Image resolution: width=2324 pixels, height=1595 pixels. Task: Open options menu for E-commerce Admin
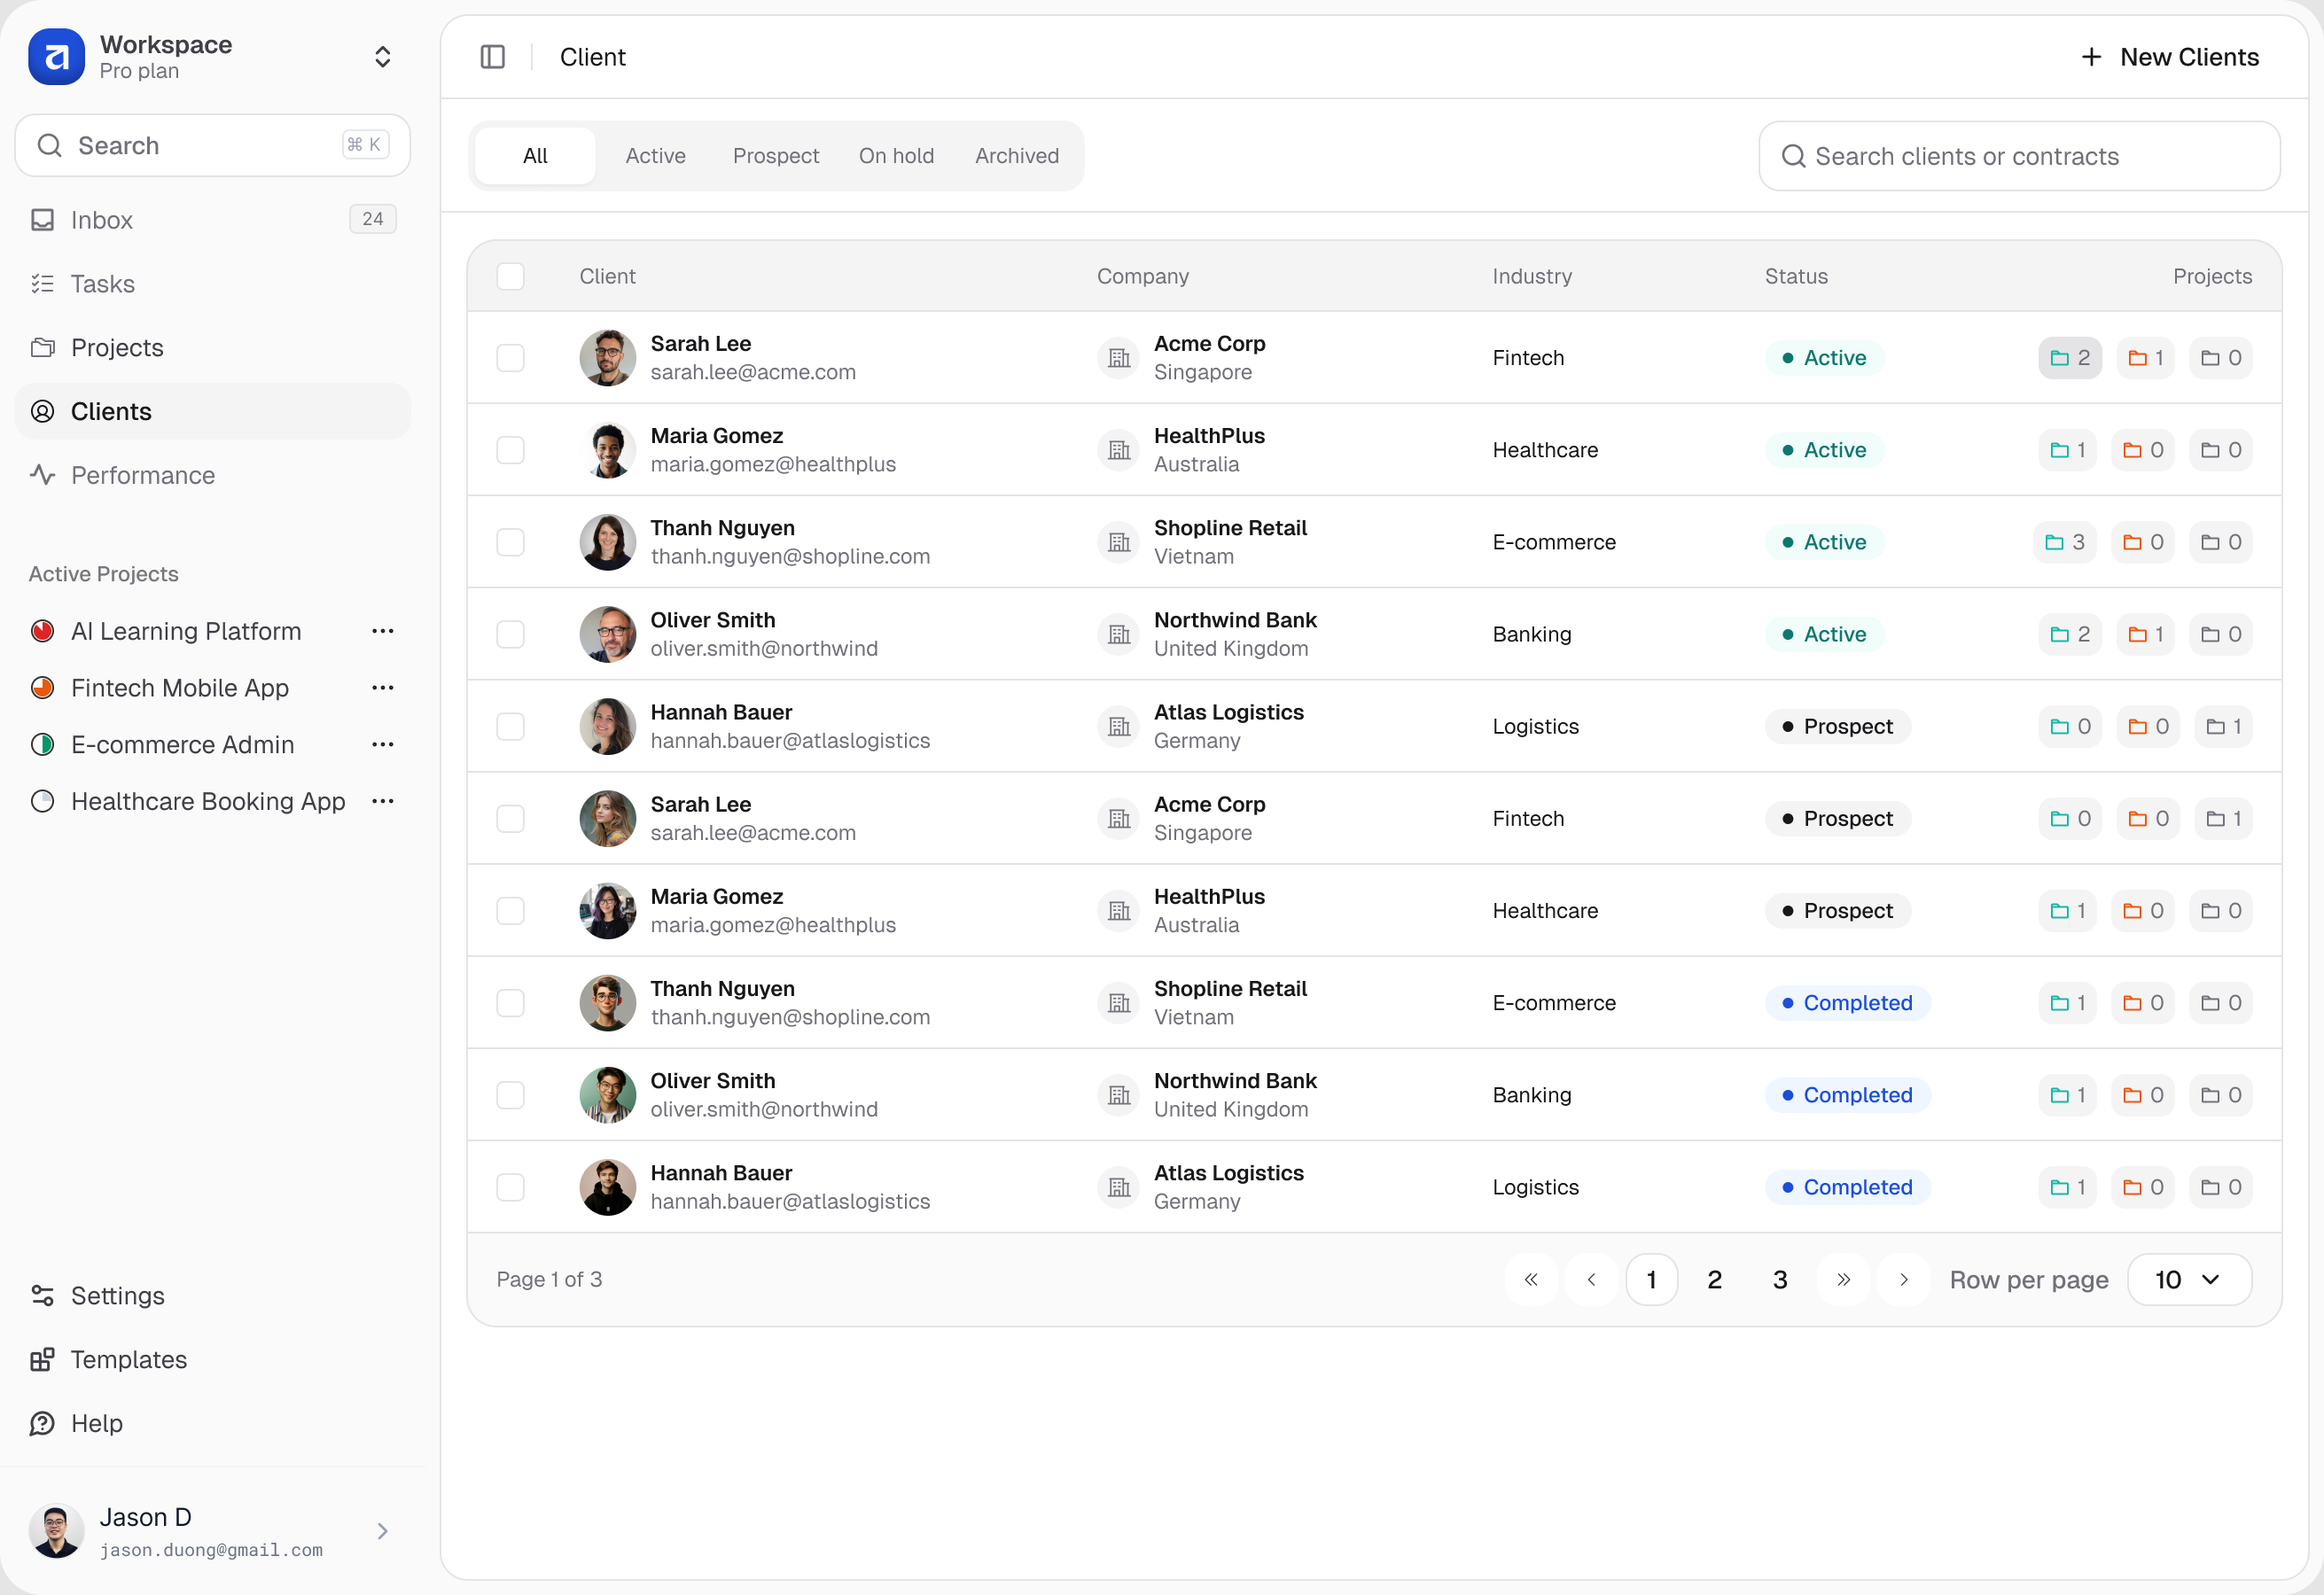coord(383,745)
